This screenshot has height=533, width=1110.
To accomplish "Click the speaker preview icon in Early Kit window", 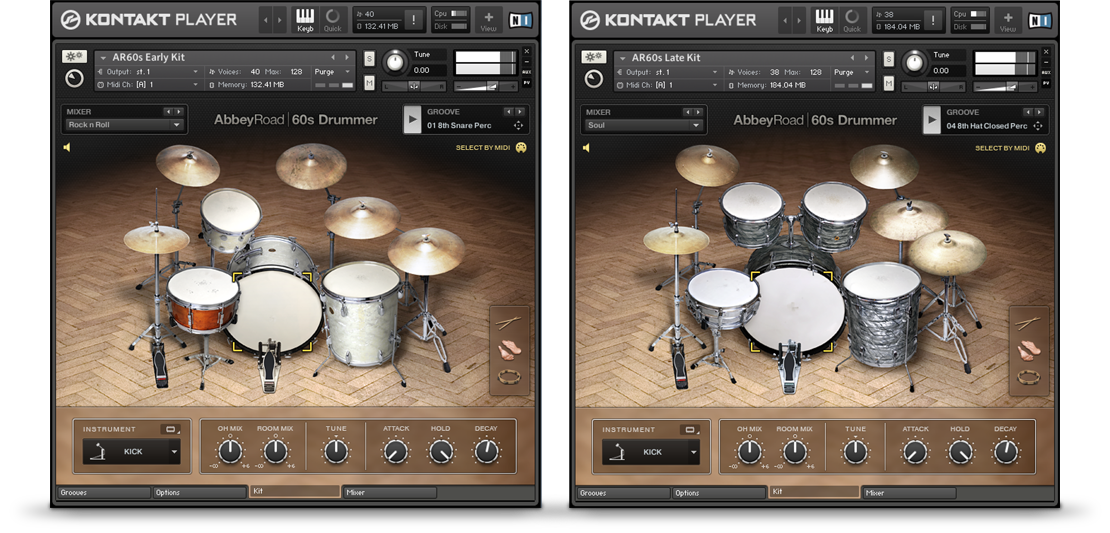I will pyautogui.click(x=67, y=147).
